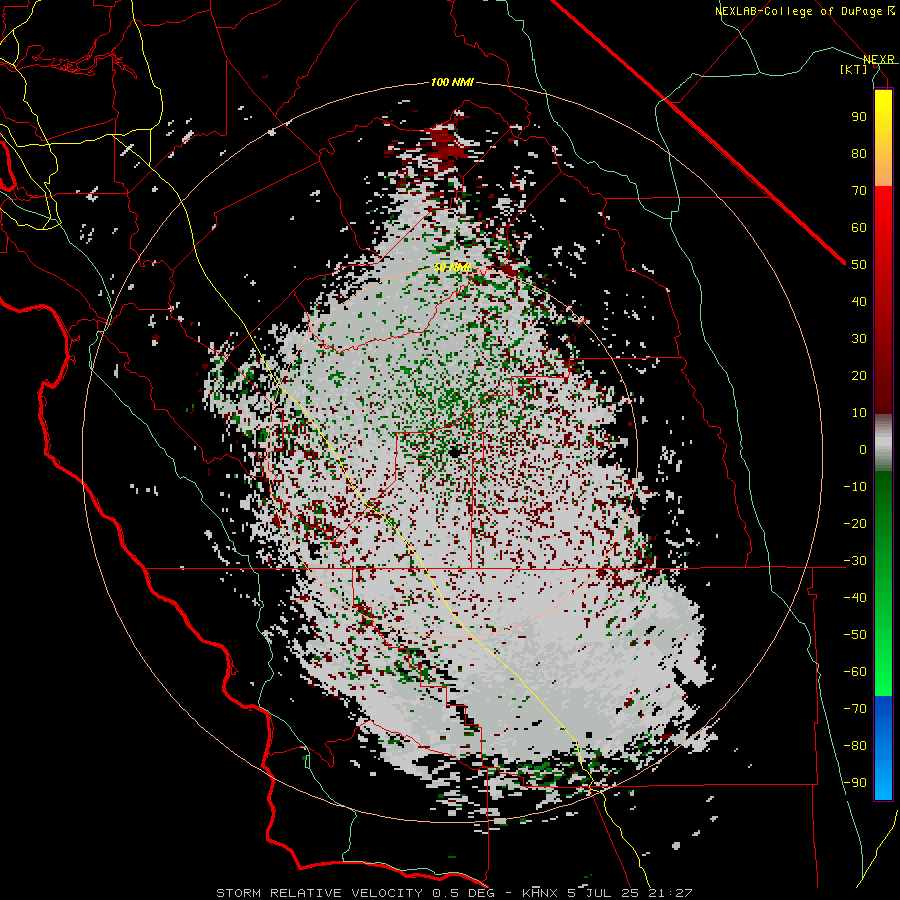Click the -10 value on the velocity scale
This screenshot has height=900, width=900.
coord(855,487)
